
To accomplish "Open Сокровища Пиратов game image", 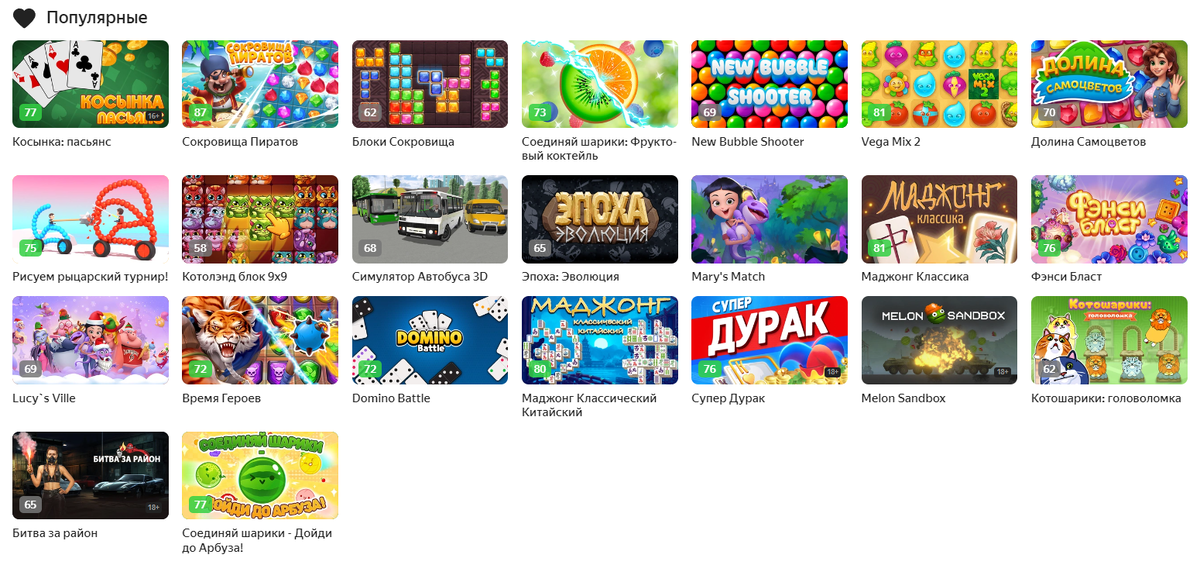I will (x=260, y=84).
